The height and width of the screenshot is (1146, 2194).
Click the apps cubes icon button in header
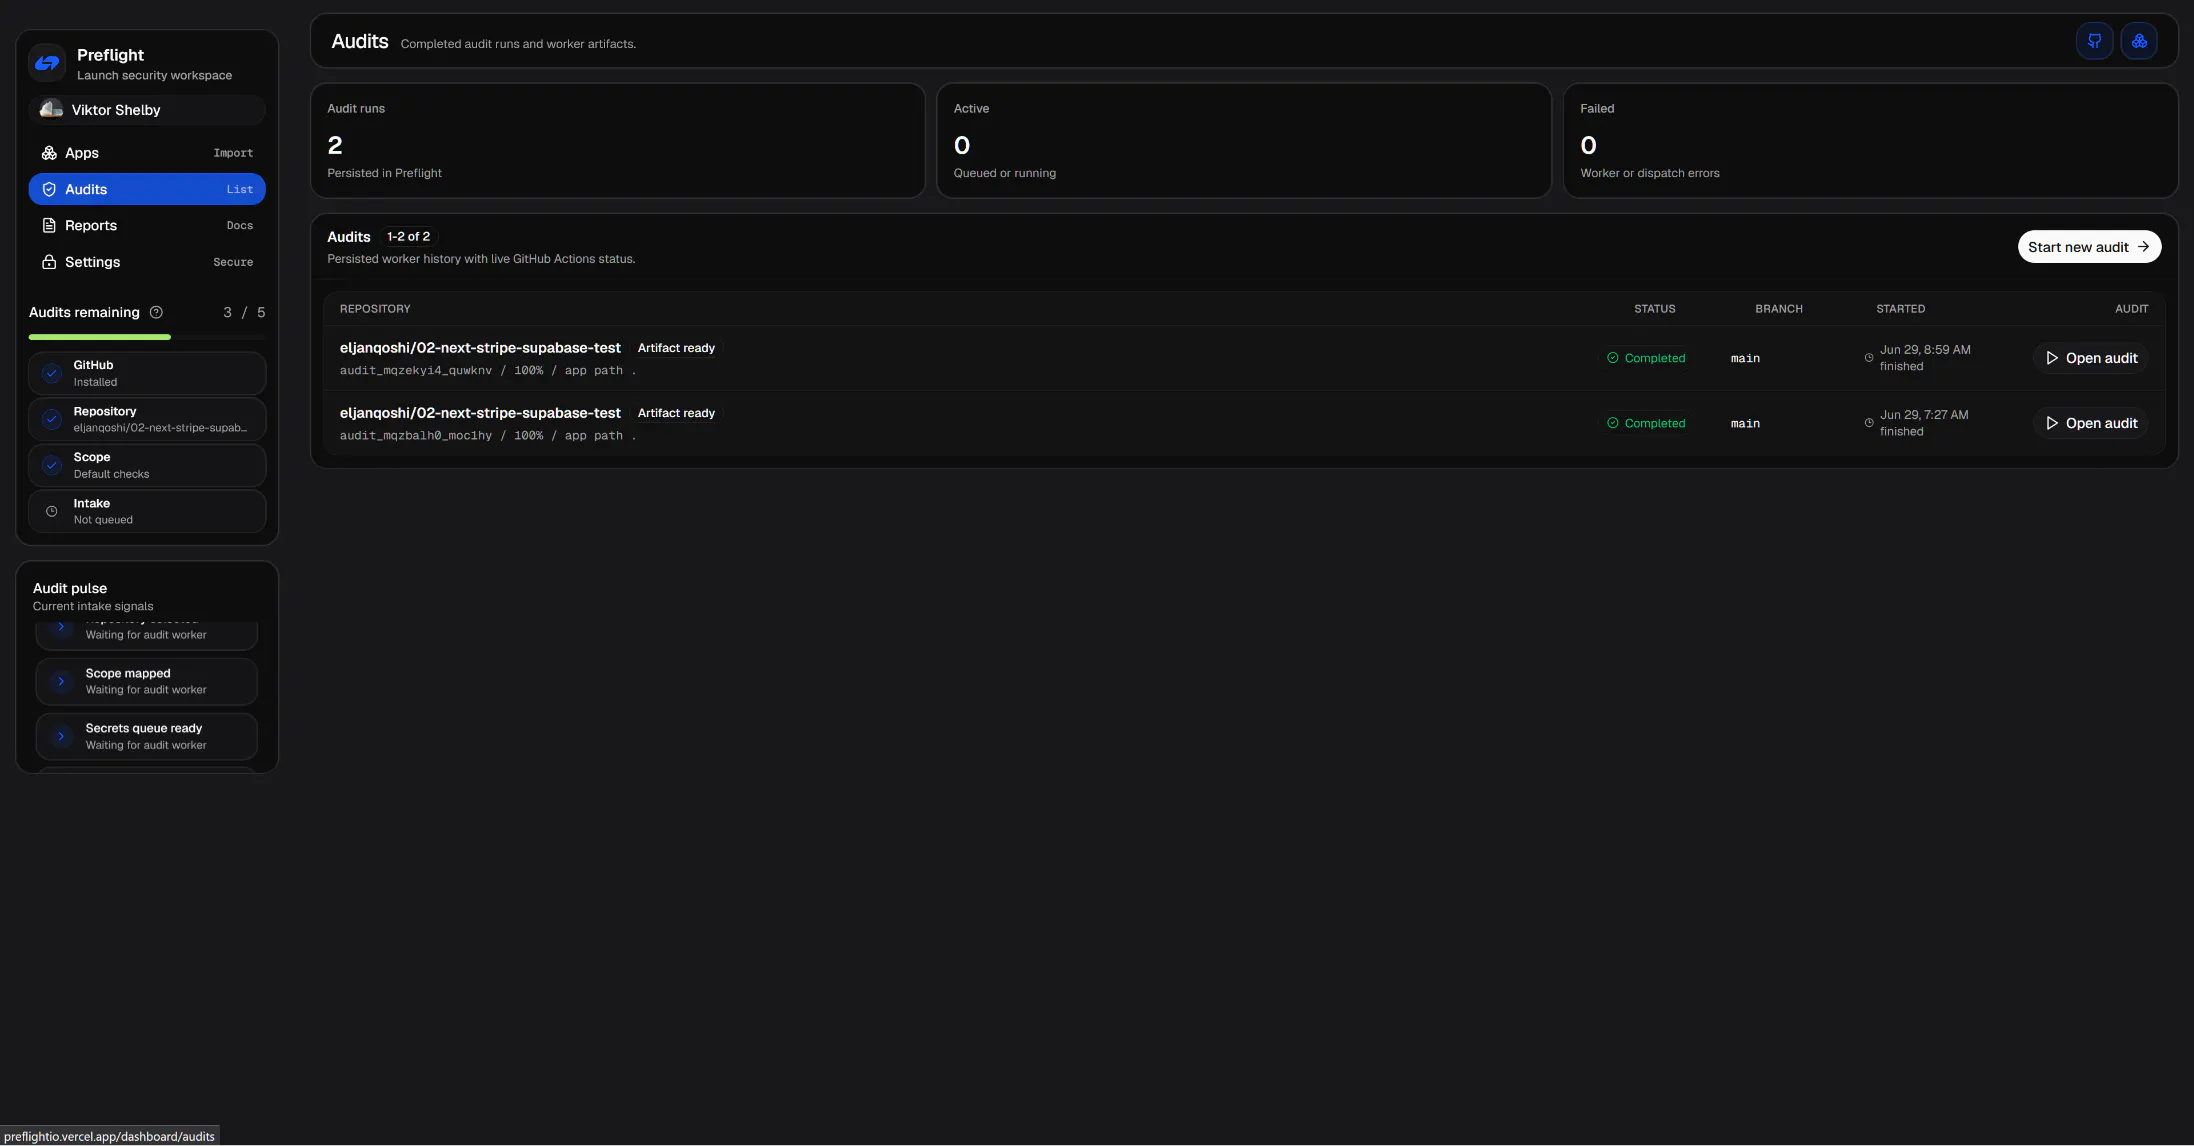[x=2139, y=41]
